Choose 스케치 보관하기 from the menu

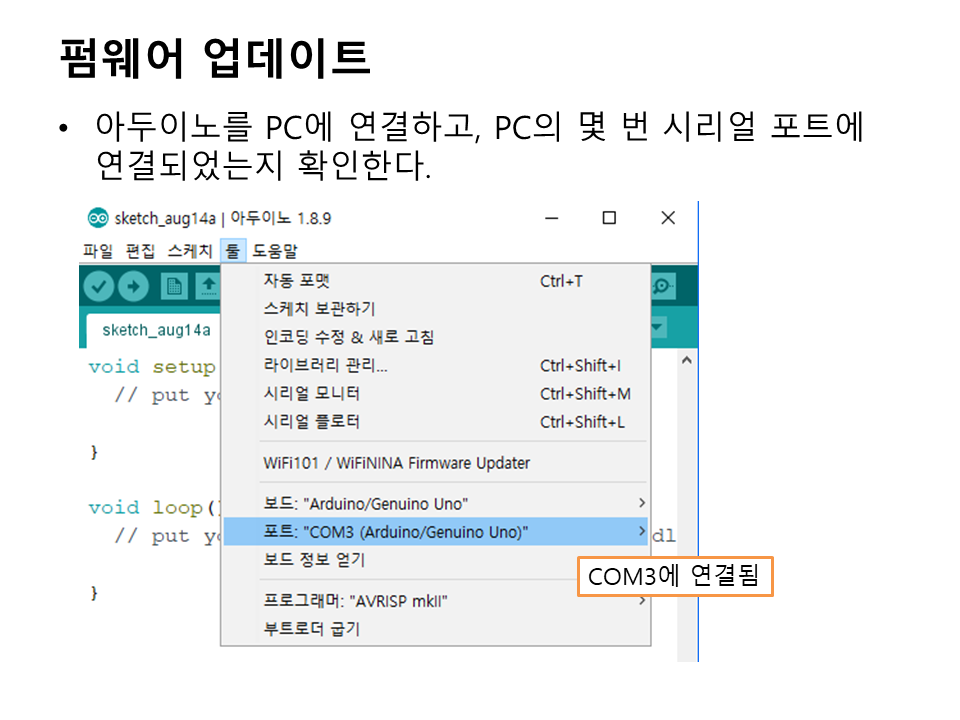click(435, 309)
